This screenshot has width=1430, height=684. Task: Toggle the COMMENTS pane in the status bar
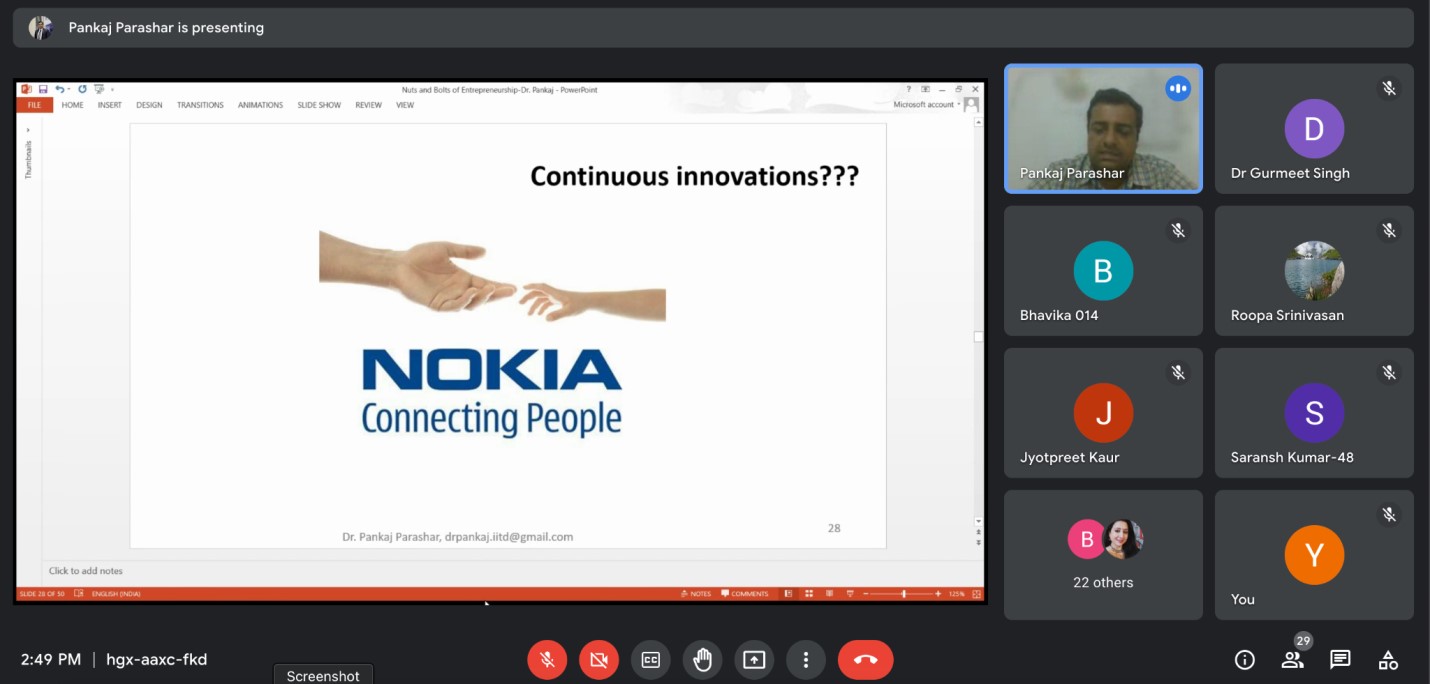pyautogui.click(x=745, y=594)
